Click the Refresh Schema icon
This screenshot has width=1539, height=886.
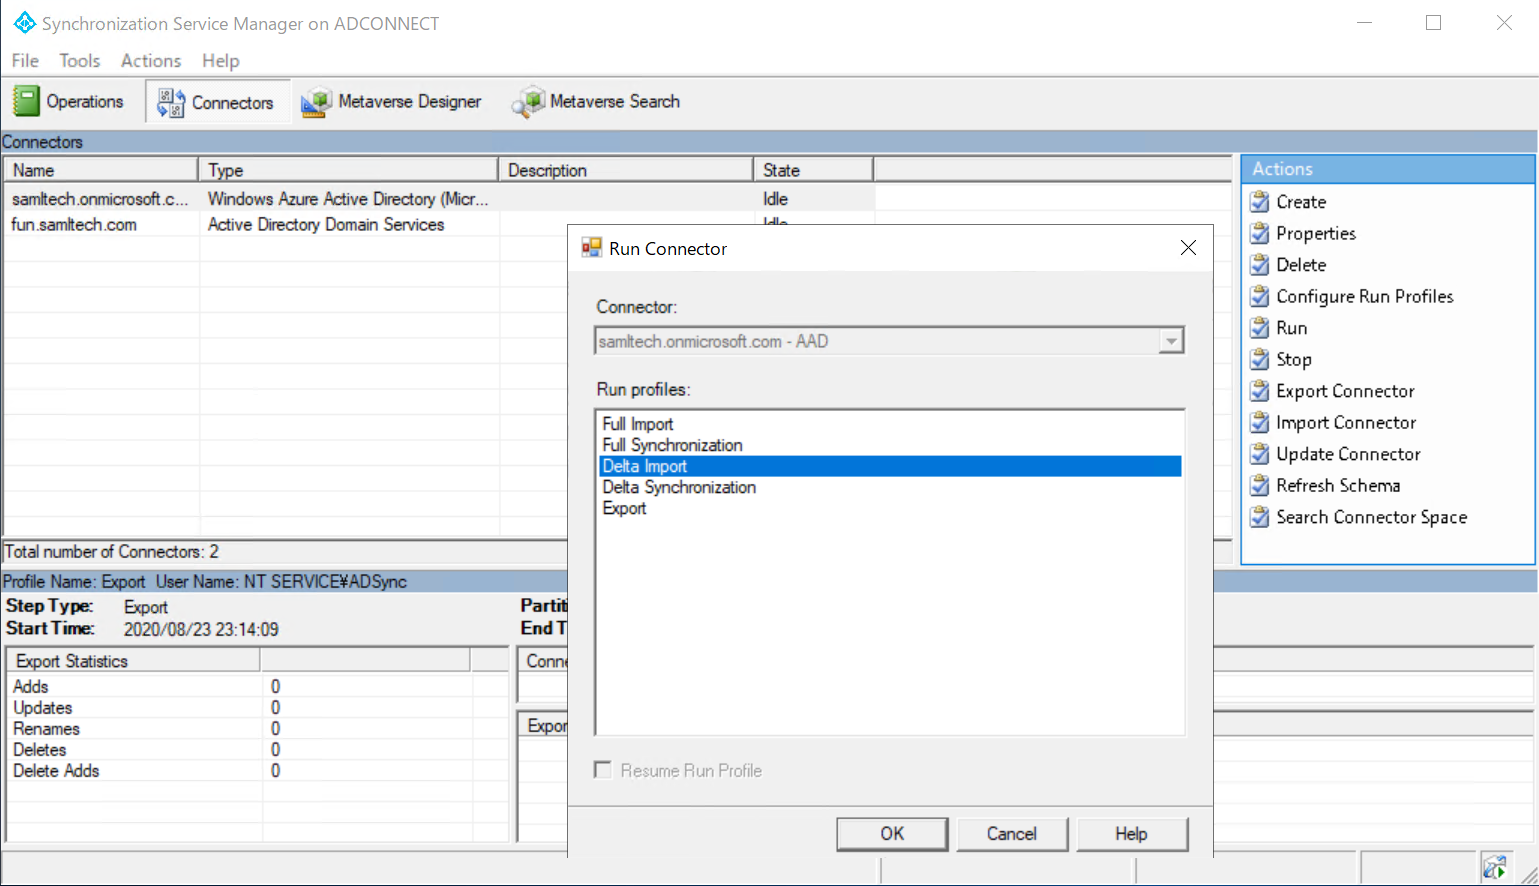1260,485
